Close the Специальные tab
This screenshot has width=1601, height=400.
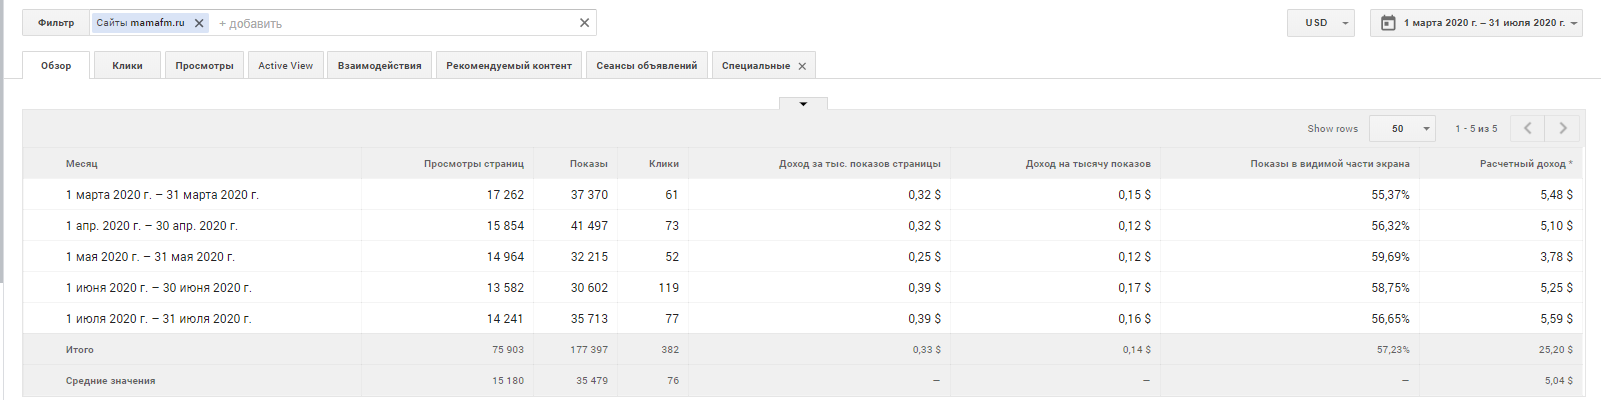[x=802, y=66]
